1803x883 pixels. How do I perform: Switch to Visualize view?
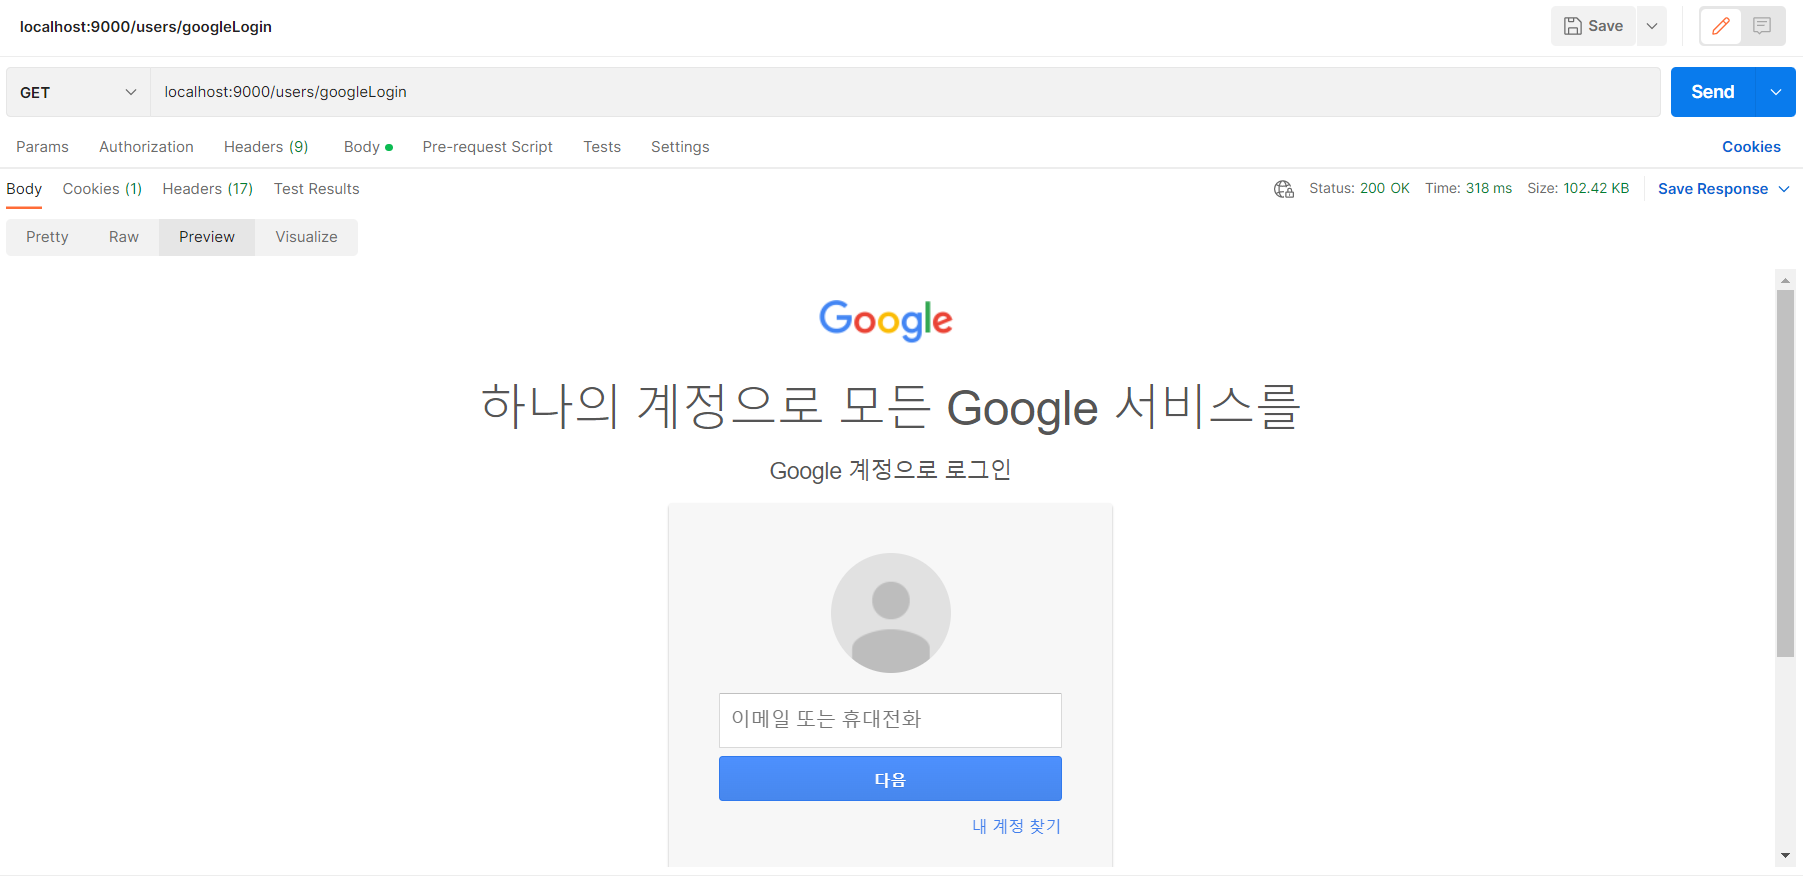pyautogui.click(x=306, y=237)
